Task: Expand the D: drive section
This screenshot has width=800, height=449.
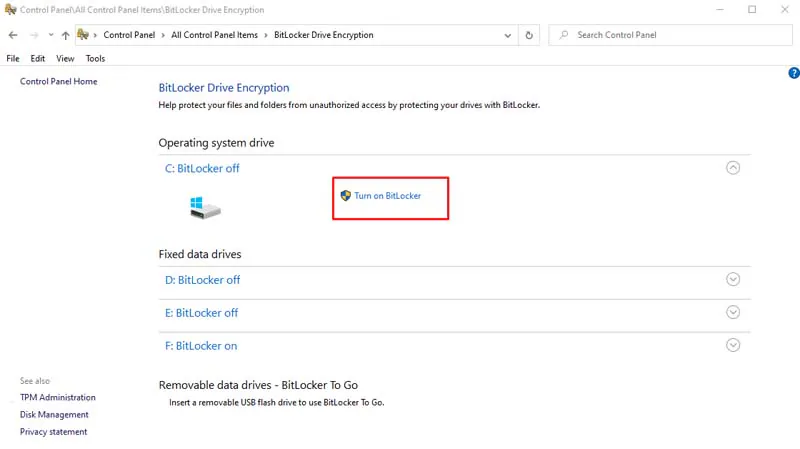Action: tap(733, 280)
